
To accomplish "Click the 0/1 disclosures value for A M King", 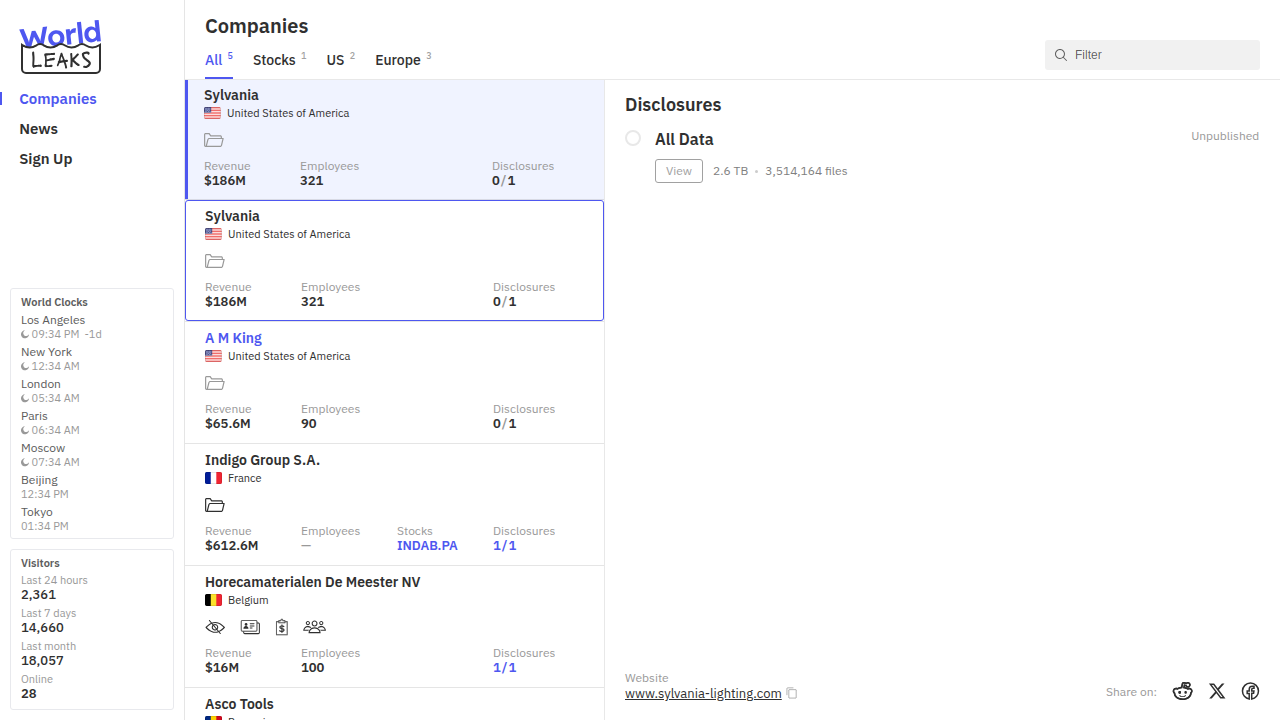I will click(x=505, y=424).
